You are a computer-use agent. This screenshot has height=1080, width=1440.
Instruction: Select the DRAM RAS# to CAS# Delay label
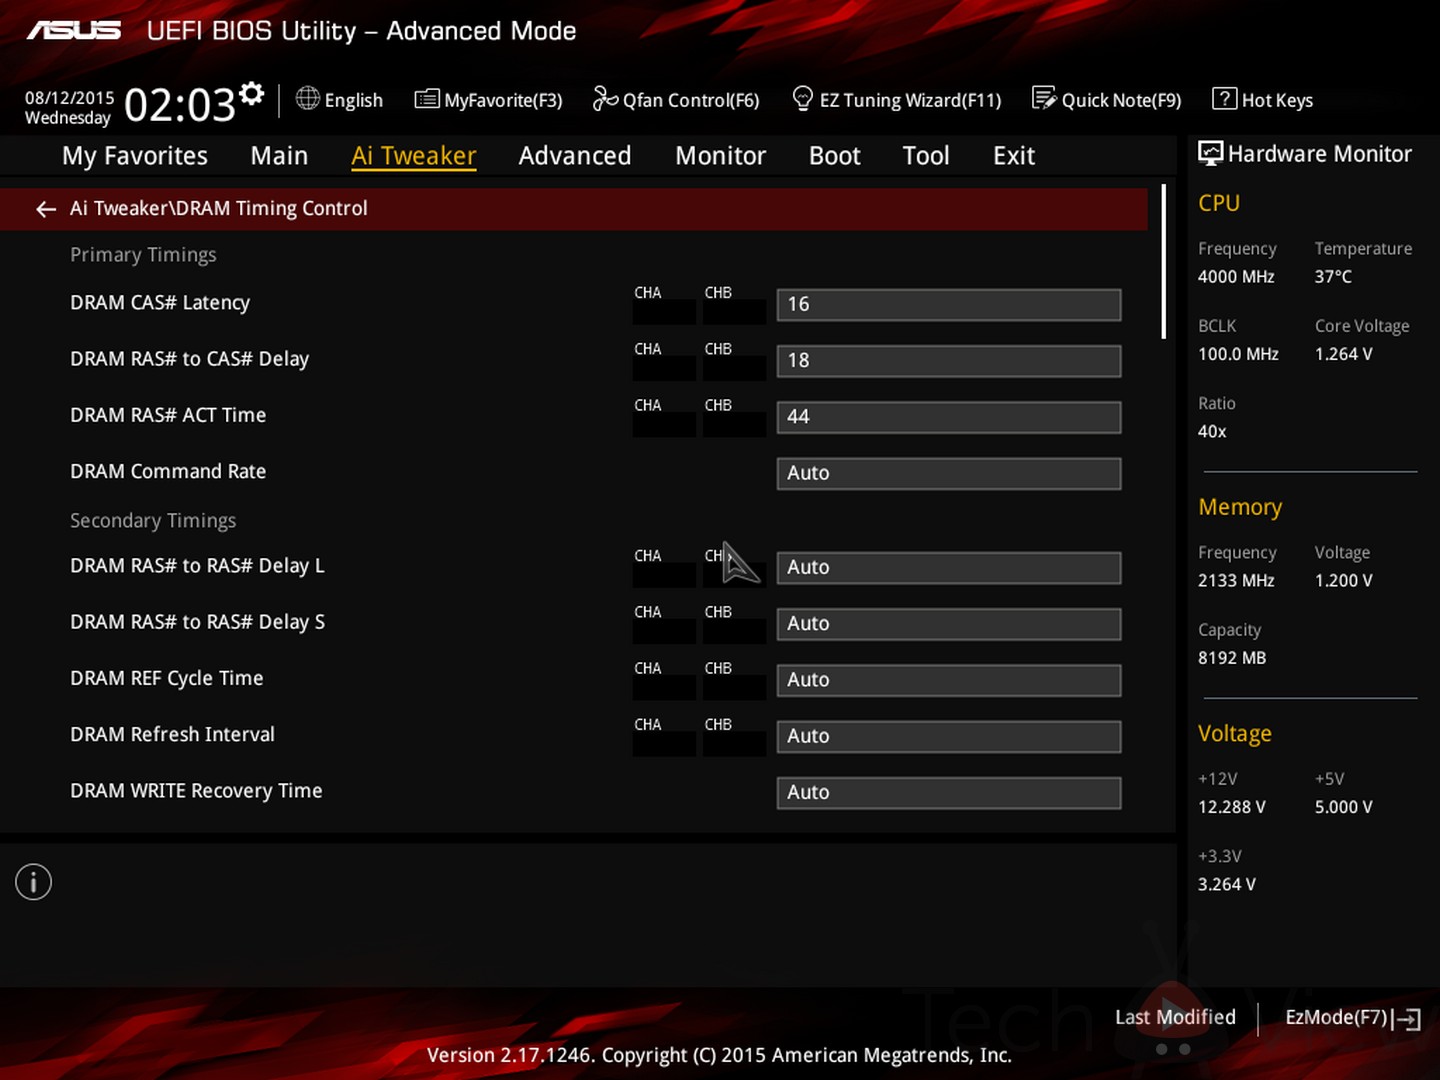pos(189,359)
